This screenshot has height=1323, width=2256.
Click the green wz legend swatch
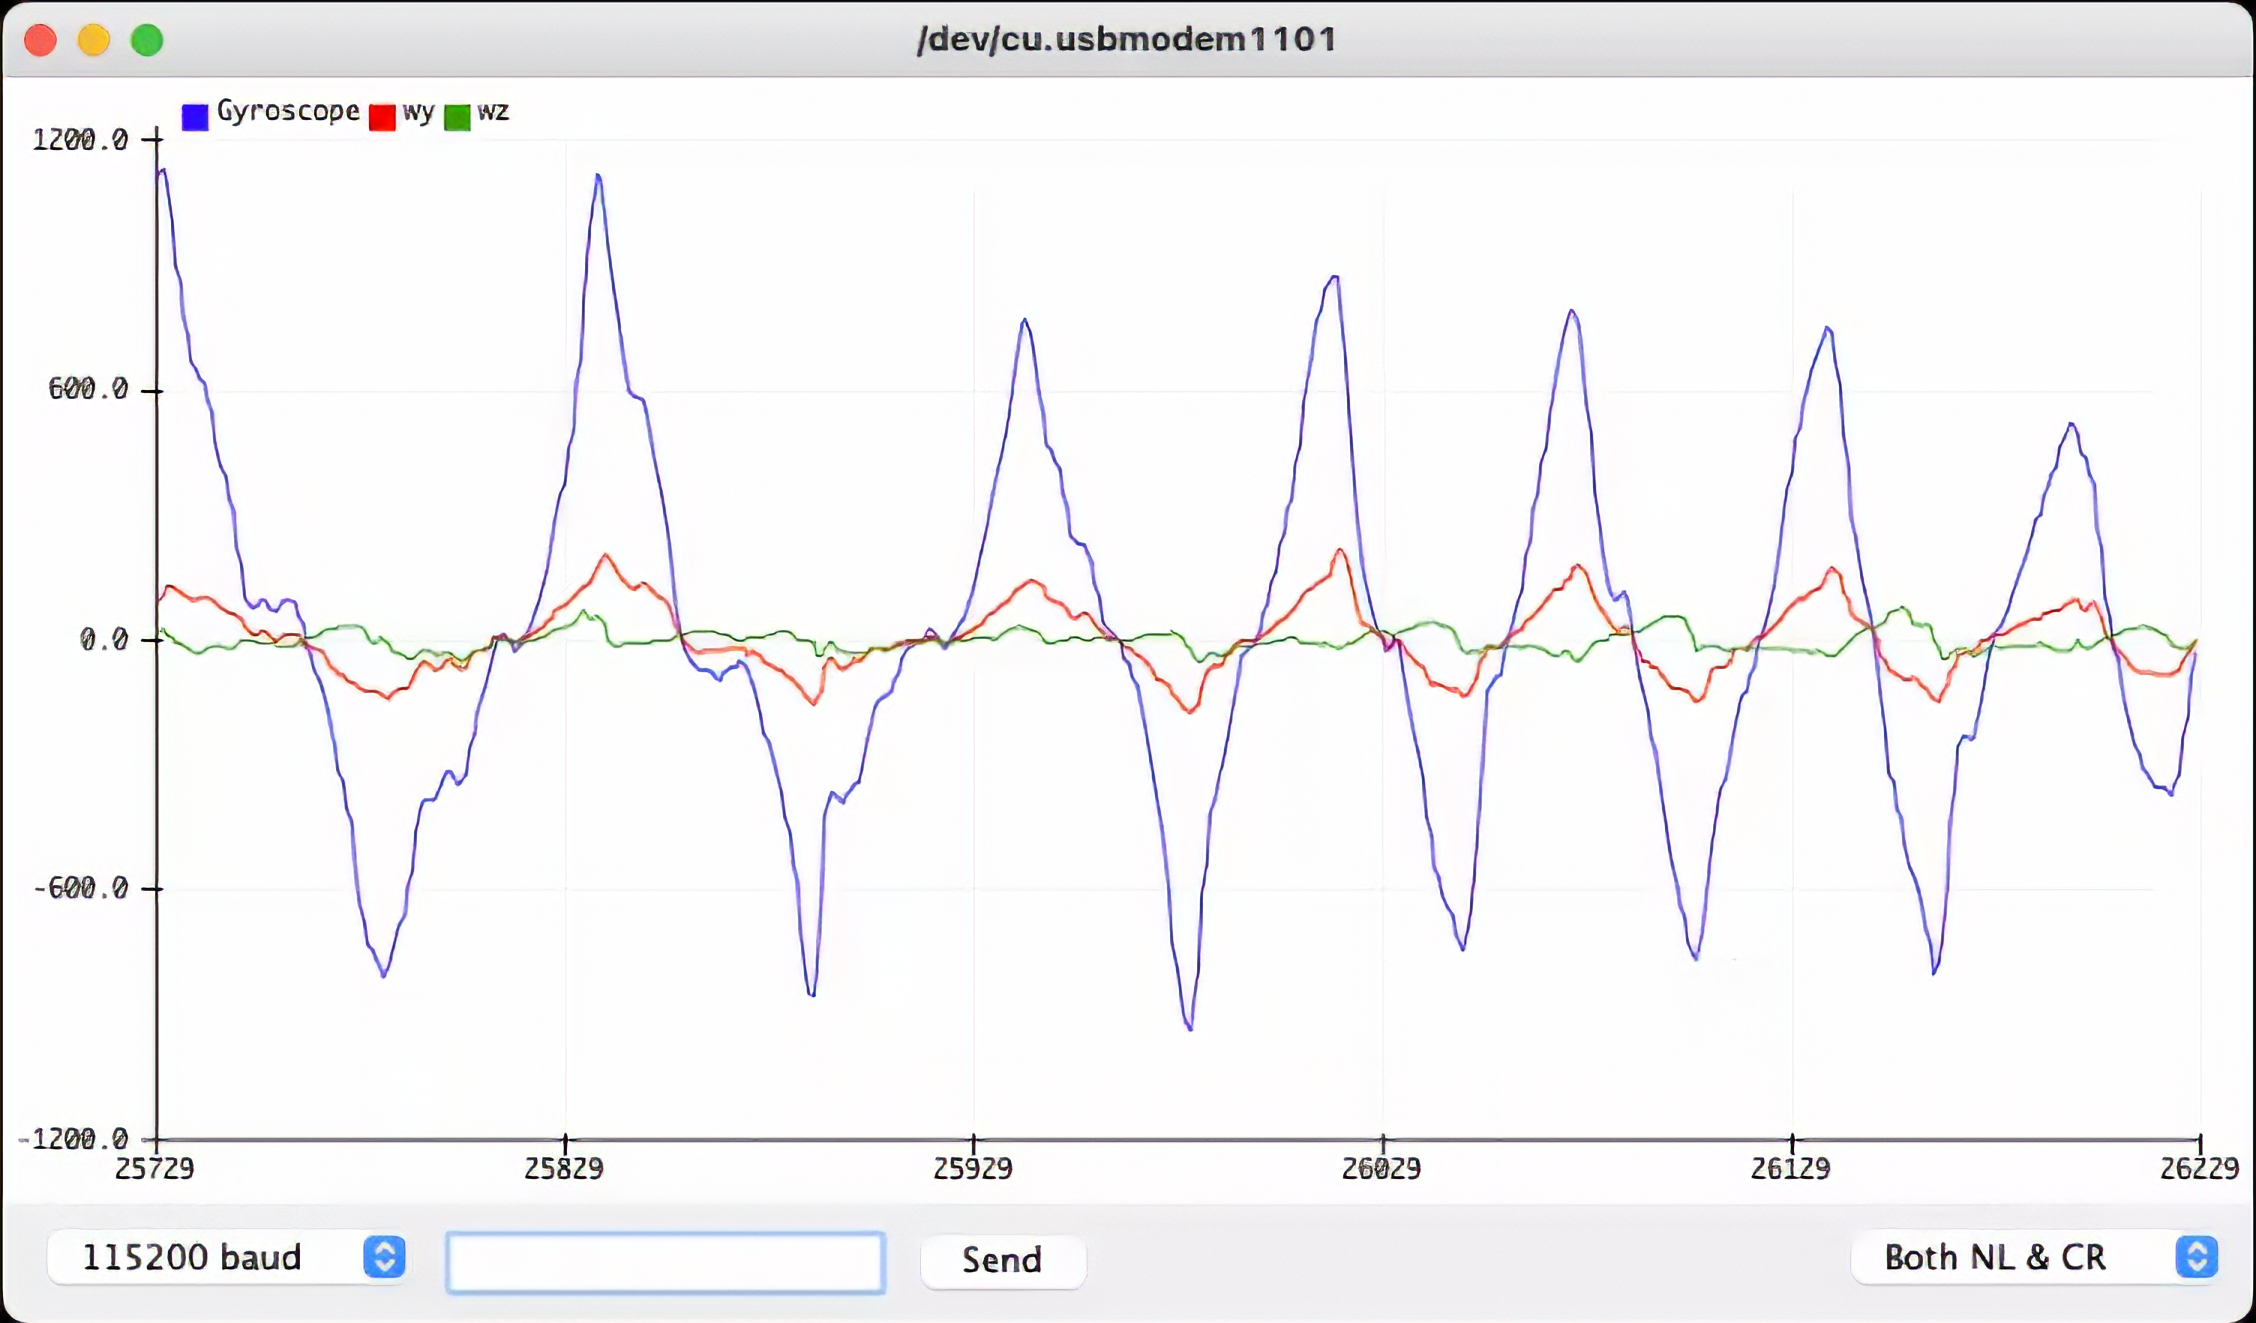click(457, 116)
